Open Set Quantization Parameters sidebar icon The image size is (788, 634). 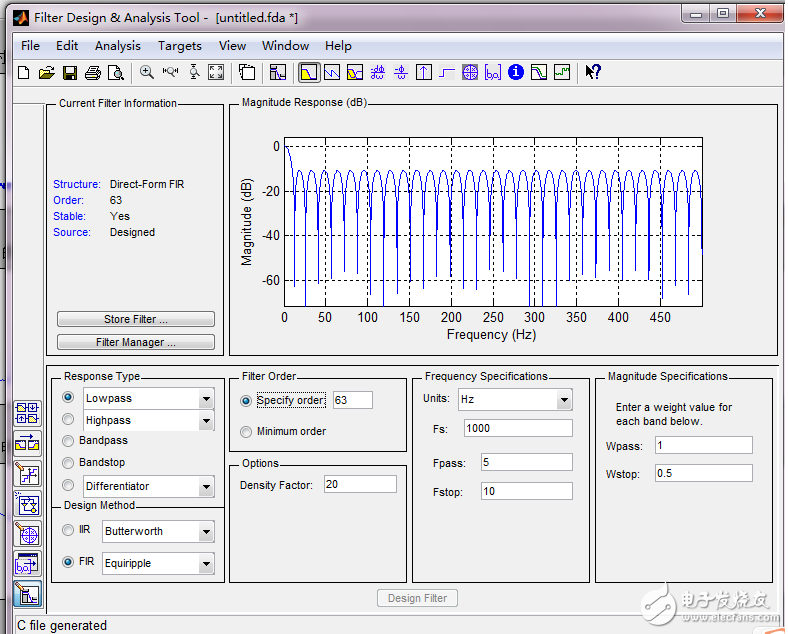pos(27,474)
